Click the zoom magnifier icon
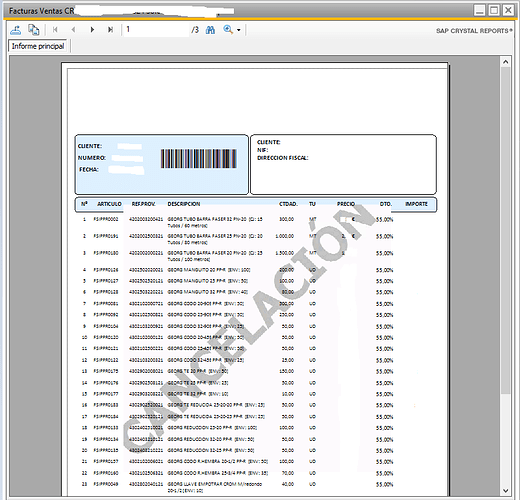The height and width of the screenshot is (500, 520). 228,30
